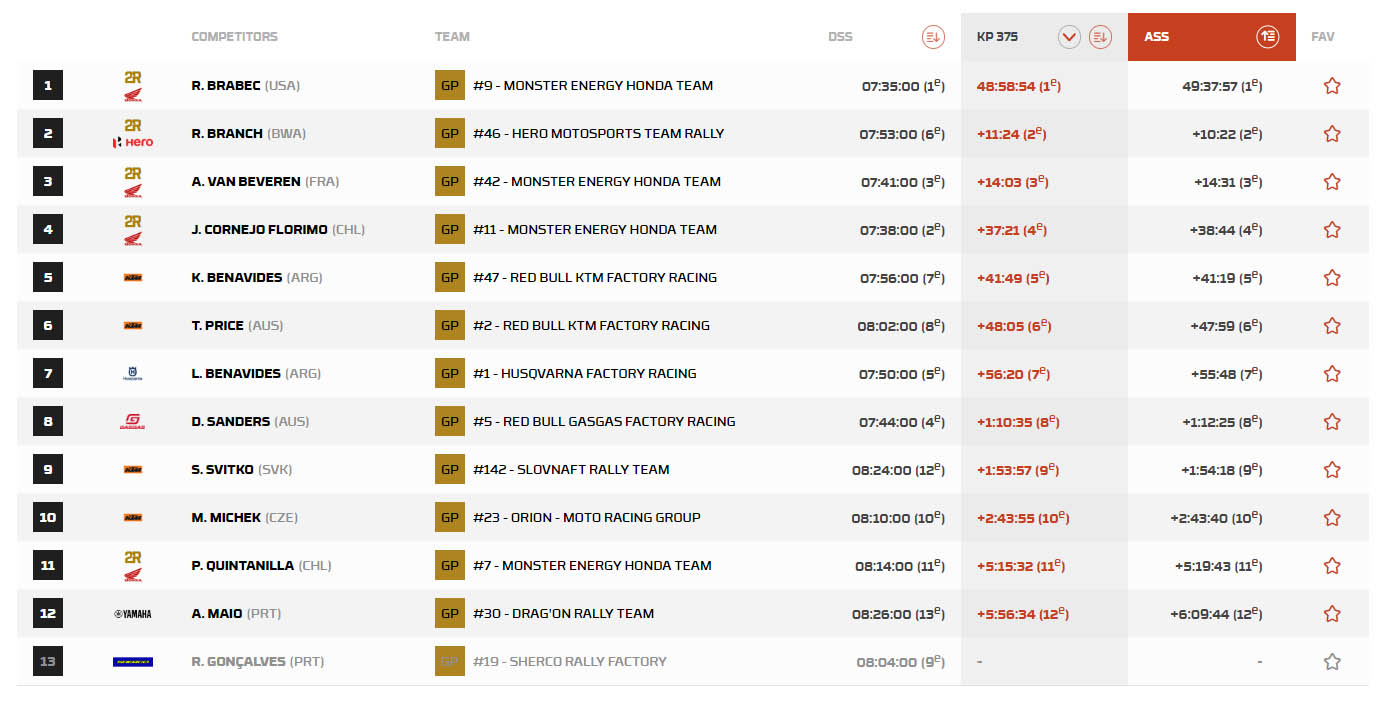Click the Husqvarna logo for L. Benavides
Screen dimensions: 1380x704
(x=132, y=374)
